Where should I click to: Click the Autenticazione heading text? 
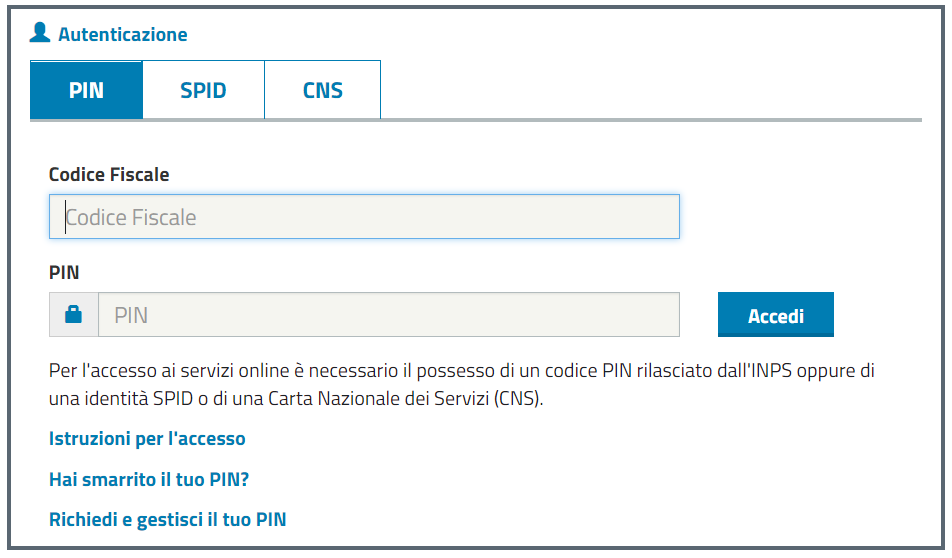123,35
